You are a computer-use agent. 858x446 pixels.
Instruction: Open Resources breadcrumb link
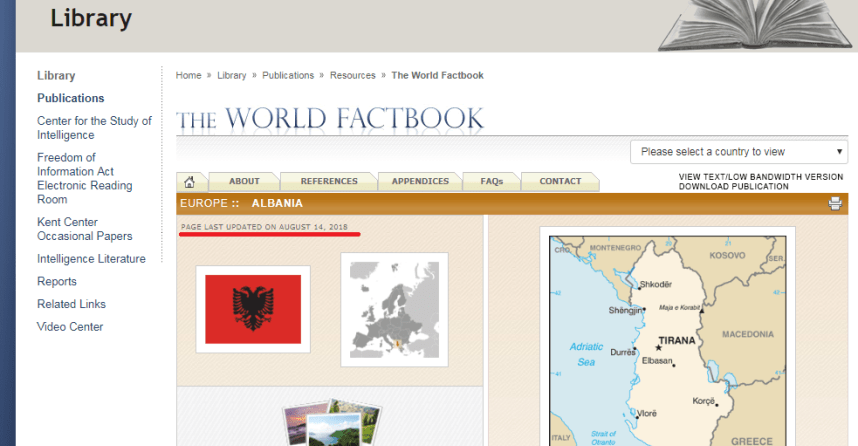click(352, 76)
